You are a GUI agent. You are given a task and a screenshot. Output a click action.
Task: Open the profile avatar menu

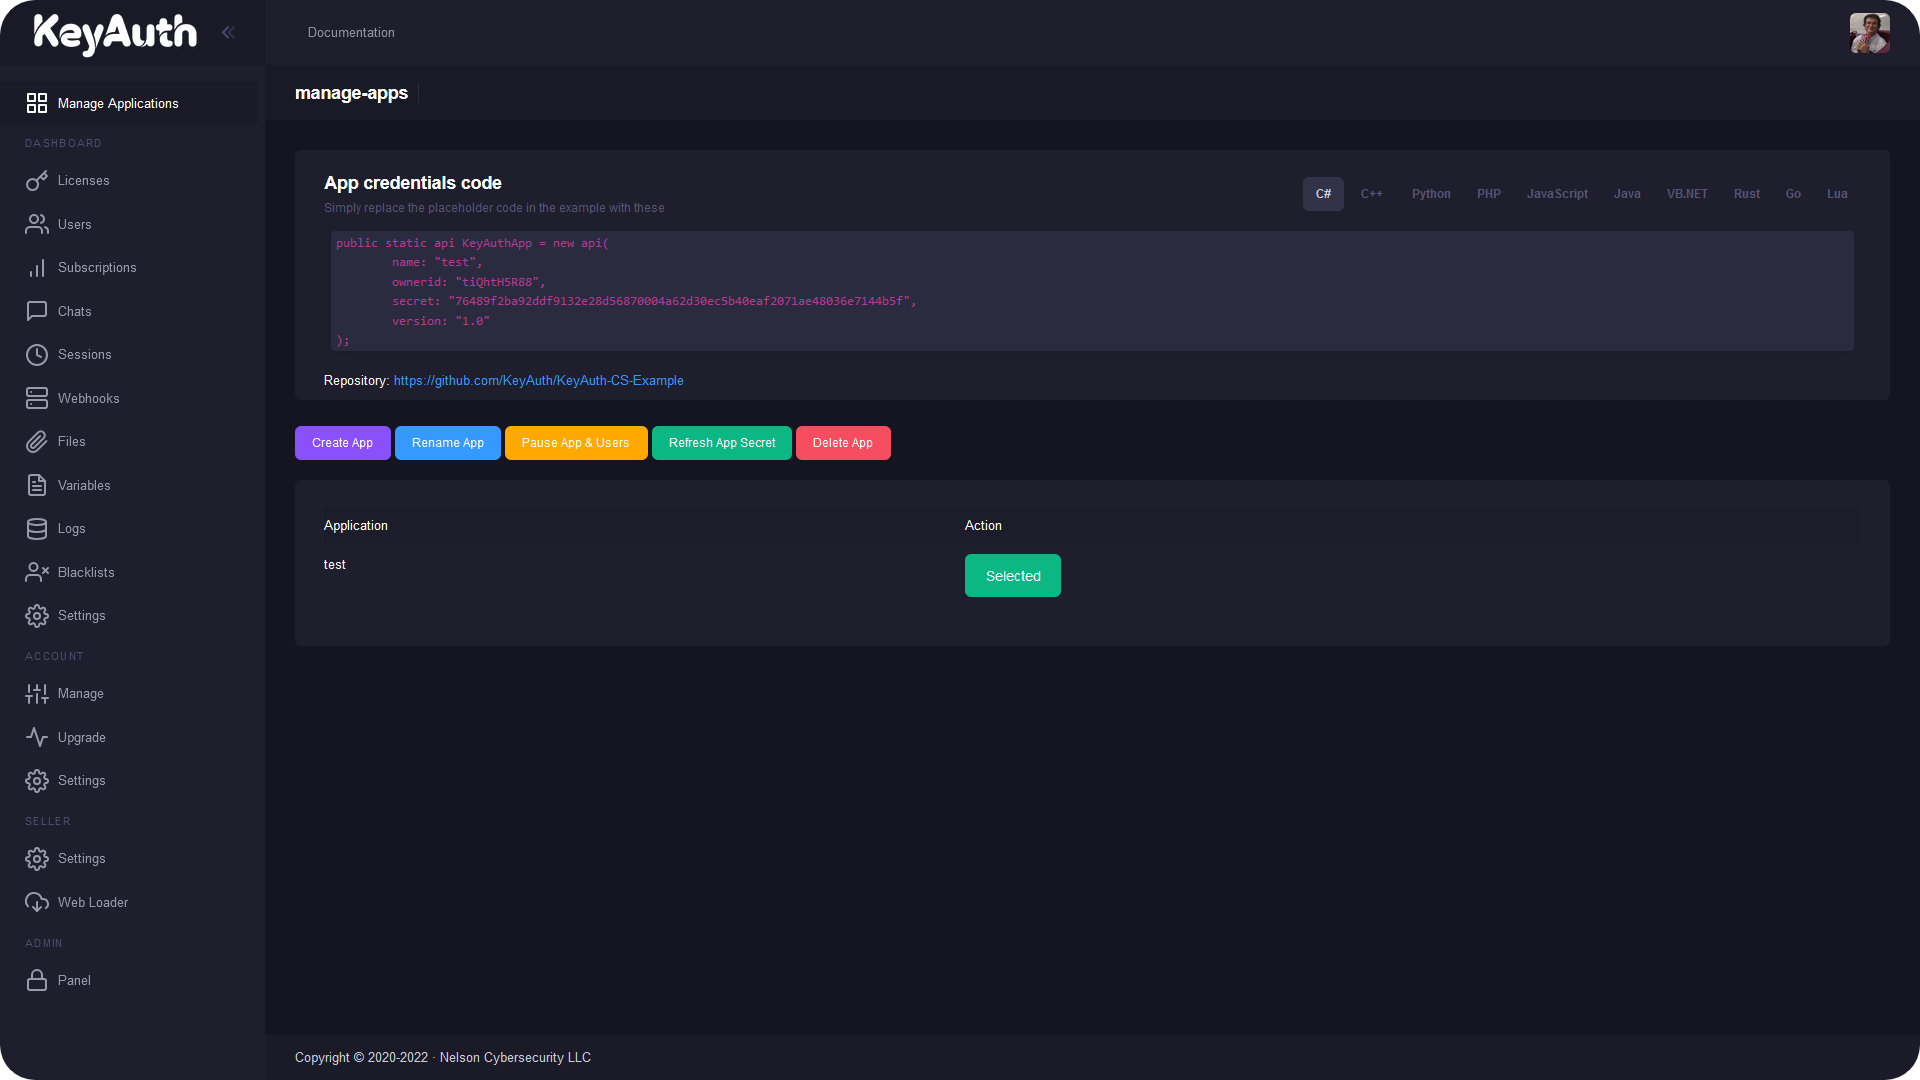click(x=1868, y=32)
